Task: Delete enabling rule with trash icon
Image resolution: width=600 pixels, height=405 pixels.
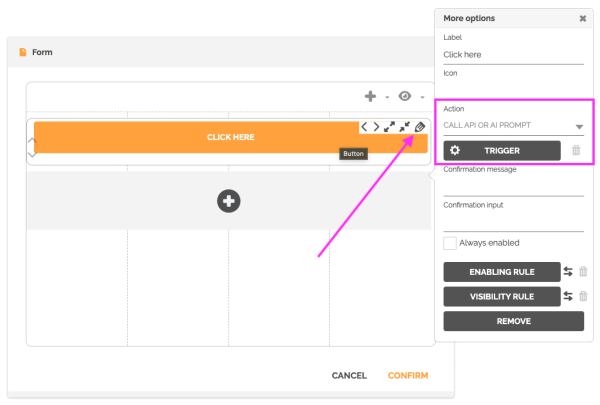Action: coord(583,271)
